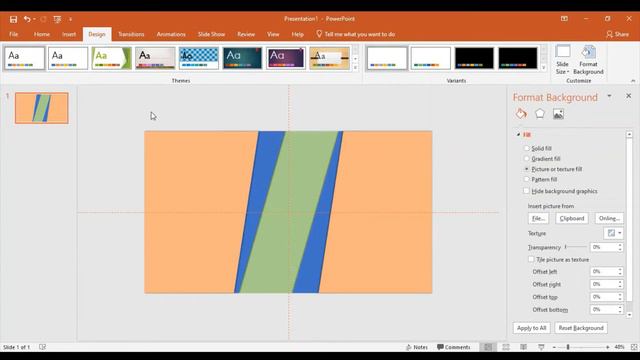Expand the Themes gallery more arrow
Screen dimensions: 640x360
(x=355, y=68)
